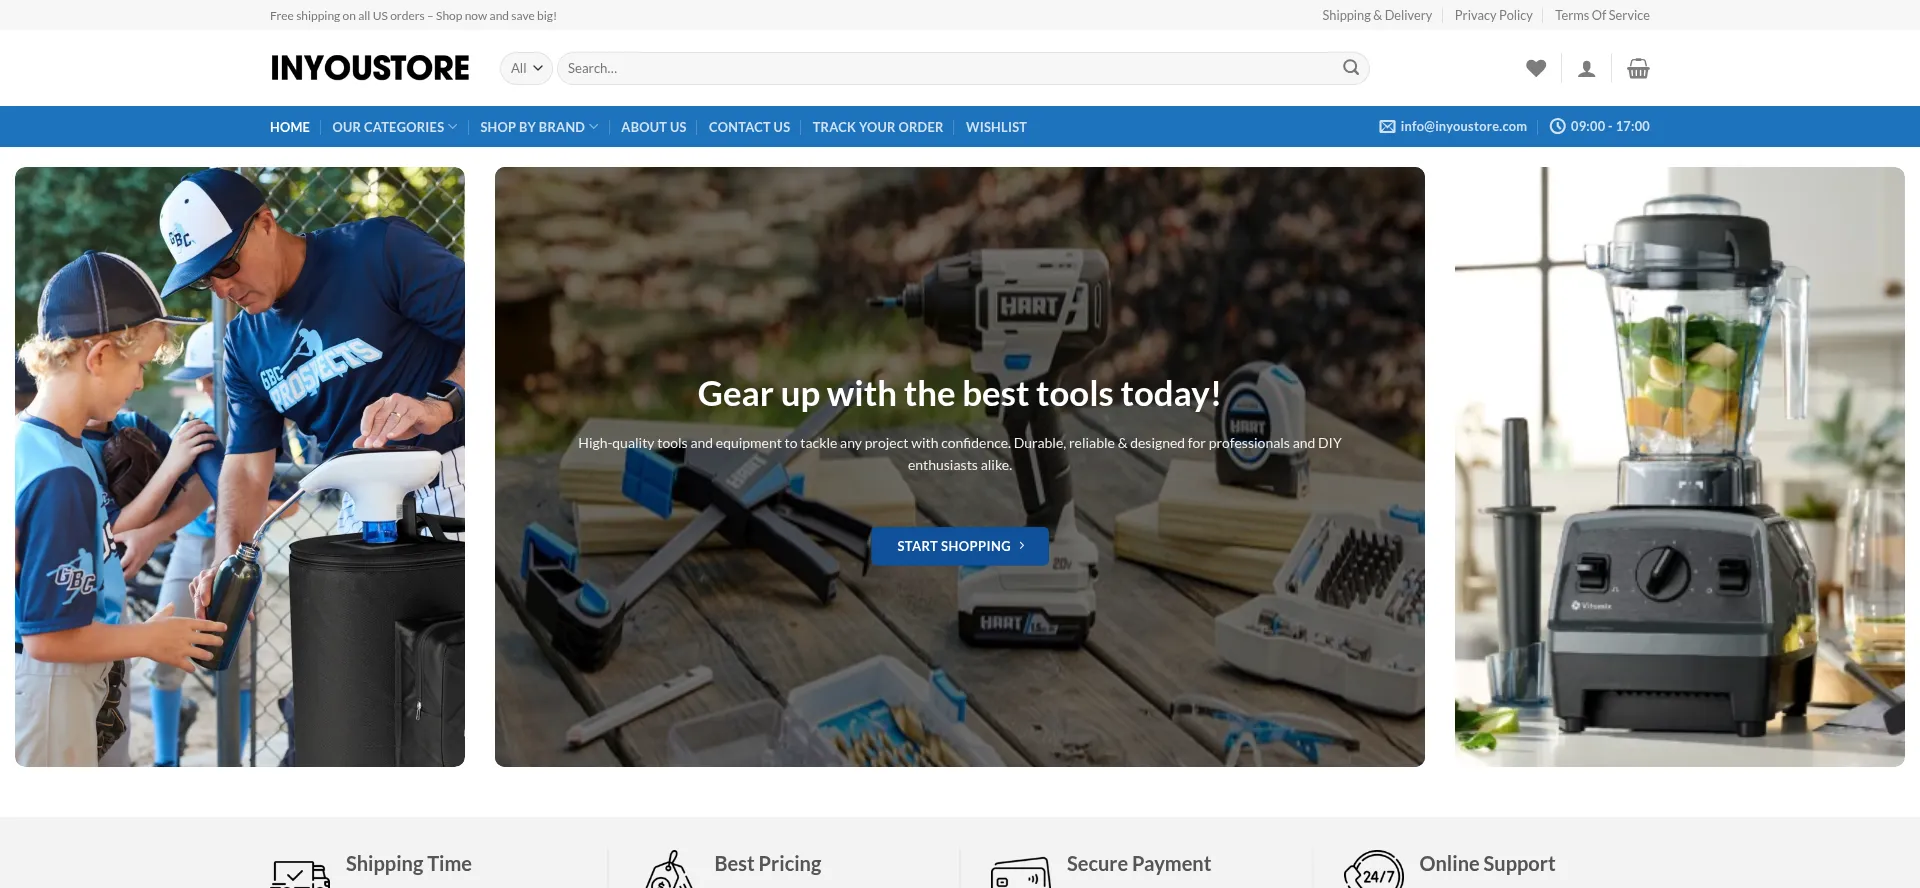This screenshot has height=888, width=1920.
Task: Open the About Us page
Action: (653, 127)
